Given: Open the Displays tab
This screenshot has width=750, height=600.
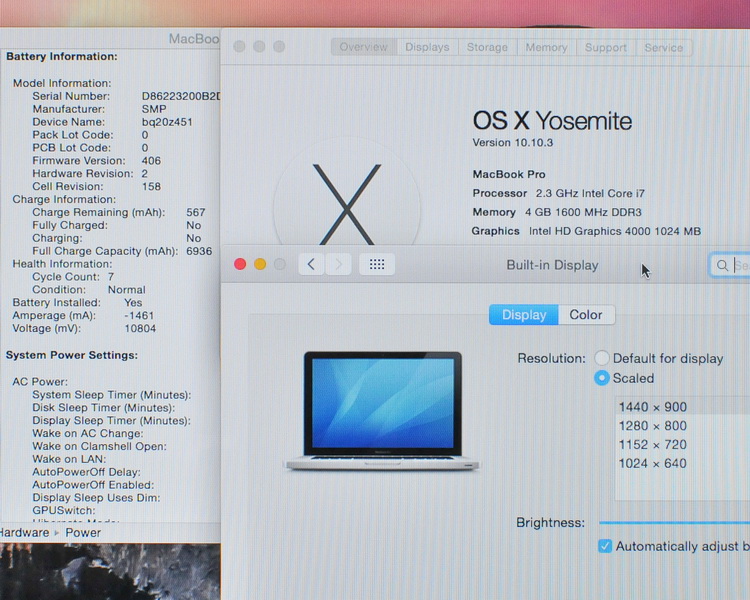Looking at the screenshot, I should tap(427, 47).
